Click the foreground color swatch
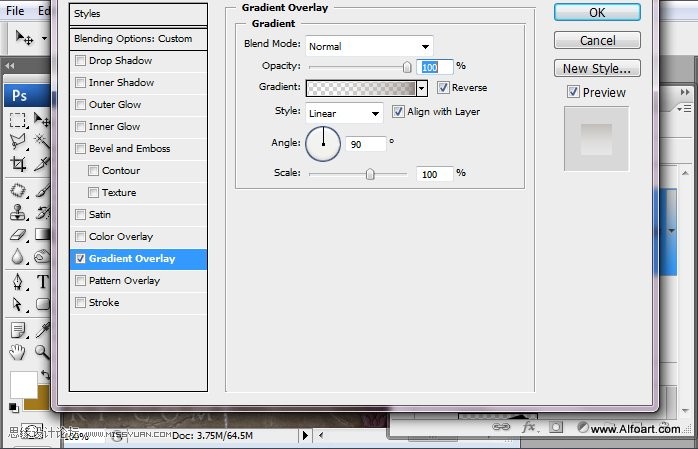 pyautogui.click(x=23, y=384)
